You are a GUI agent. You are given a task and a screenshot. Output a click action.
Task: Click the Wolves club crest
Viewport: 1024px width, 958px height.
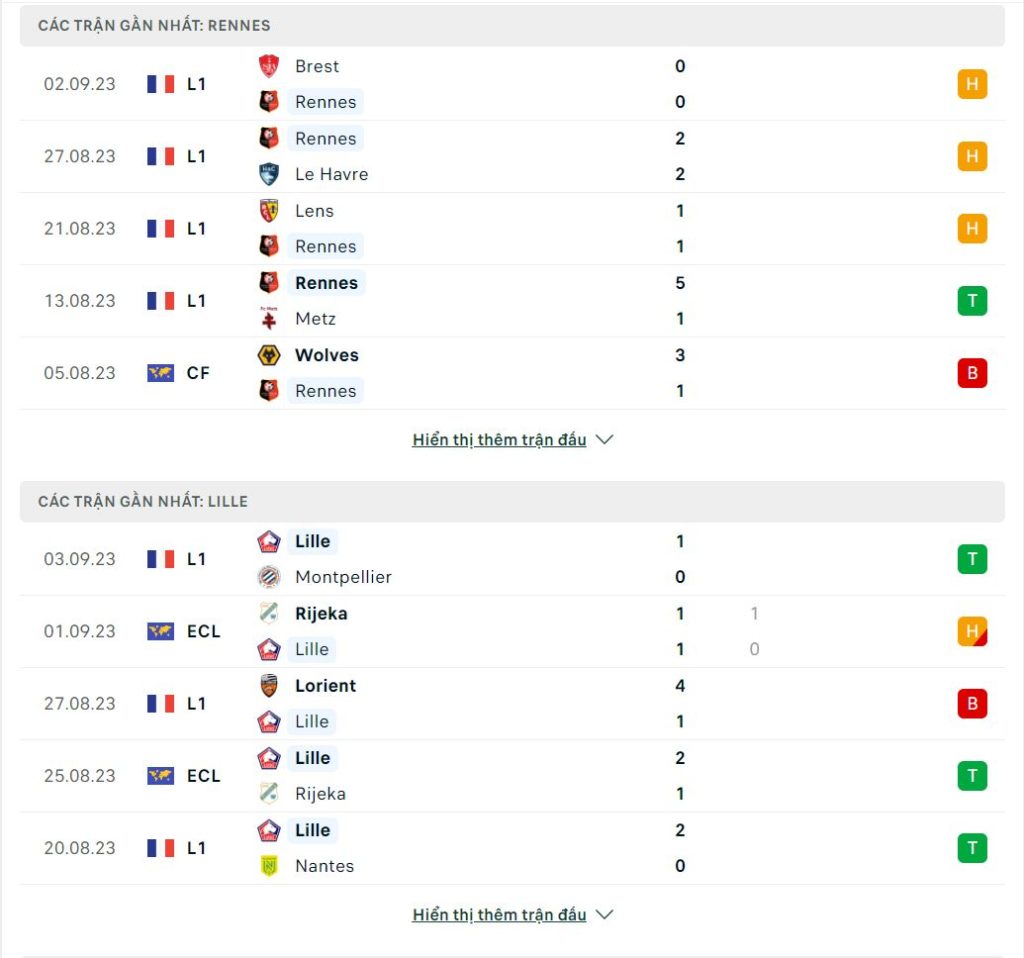point(268,355)
